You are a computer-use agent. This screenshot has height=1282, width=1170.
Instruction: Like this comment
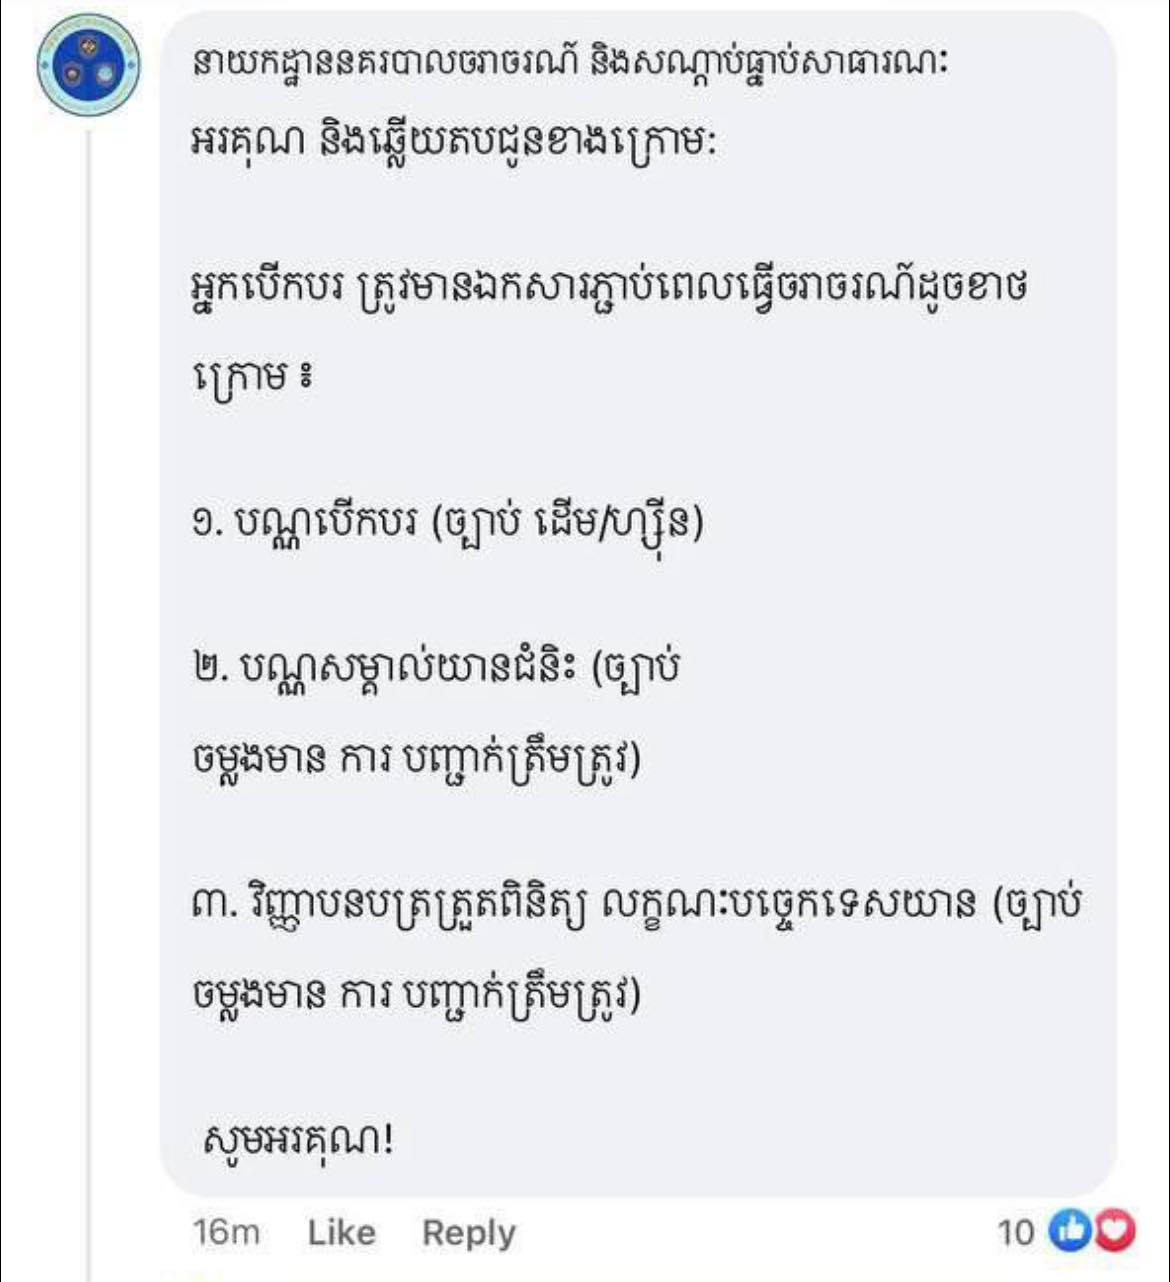coord(341,1232)
